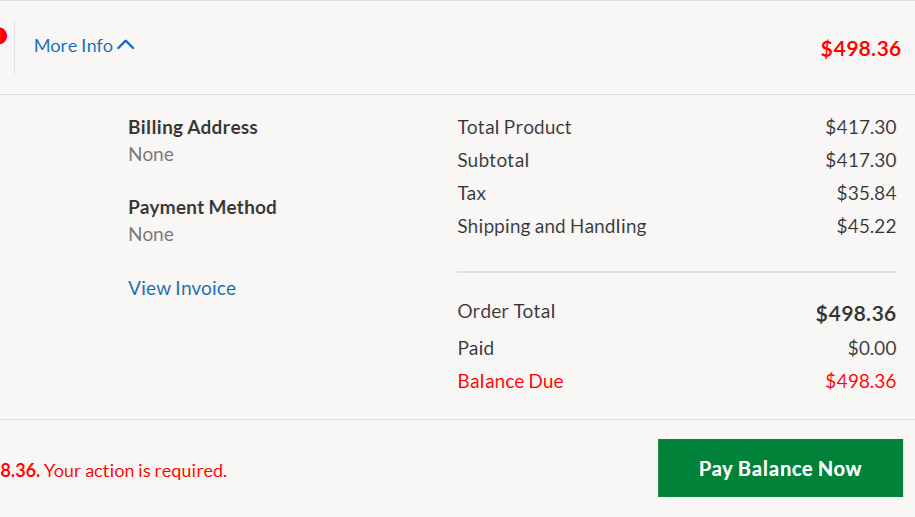Click the red $498.36 header total
Image resolution: width=915 pixels, height=517 pixels.
point(860,48)
